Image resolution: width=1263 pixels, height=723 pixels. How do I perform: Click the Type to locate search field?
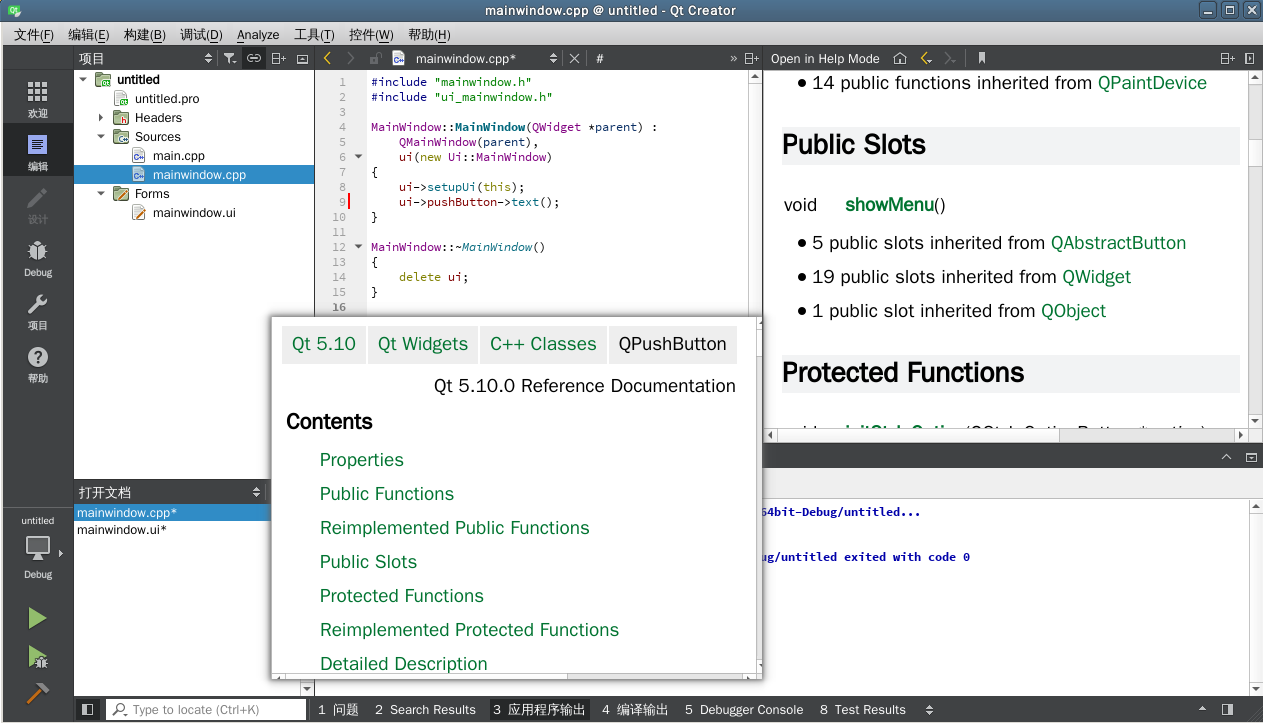click(x=206, y=710)
